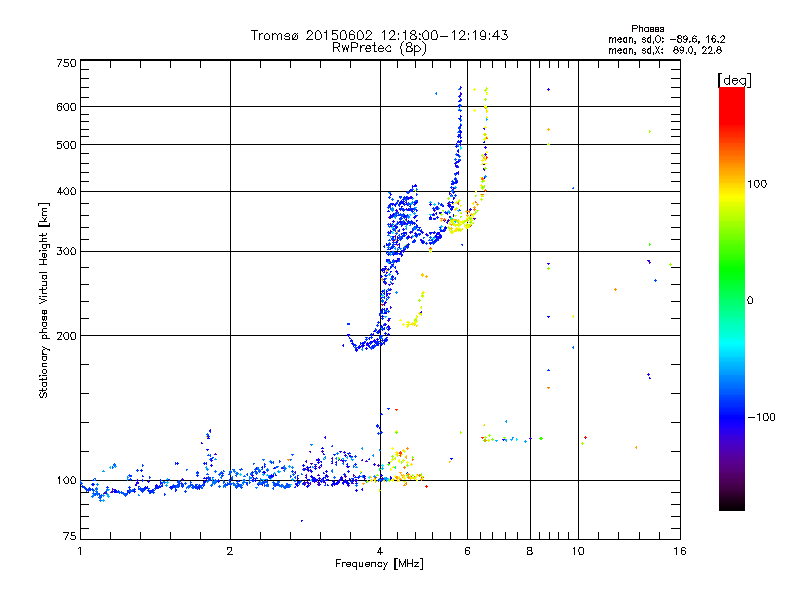This screenshot has height=600, width=800.
Task: Click the y-axis '500' tick label
Action: click(66, 145)
